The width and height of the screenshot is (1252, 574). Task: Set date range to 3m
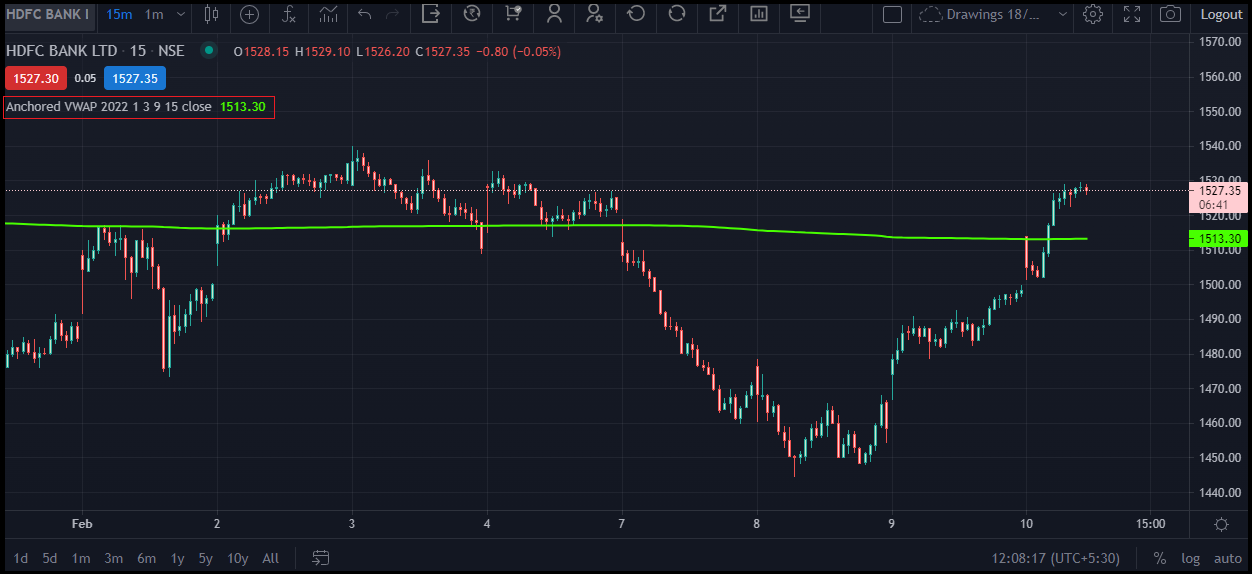pyautogui.click(x=113, y=558)
